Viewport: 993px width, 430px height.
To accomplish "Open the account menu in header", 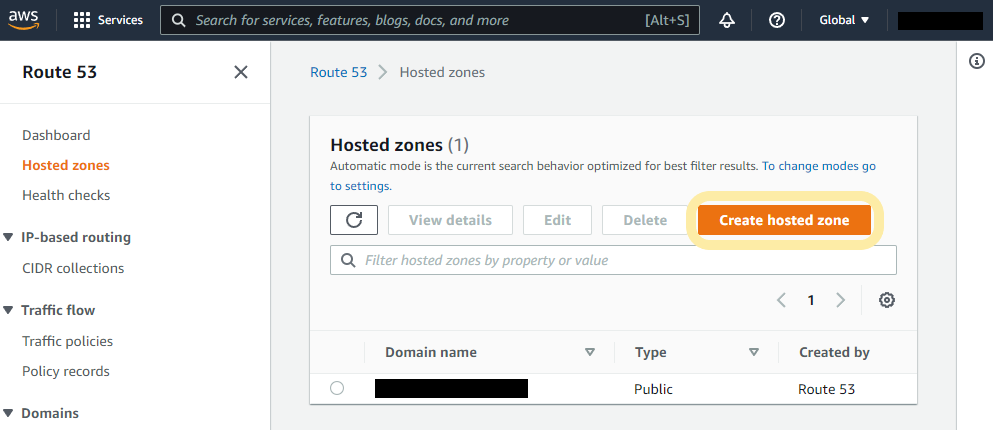I will point(940,20).
